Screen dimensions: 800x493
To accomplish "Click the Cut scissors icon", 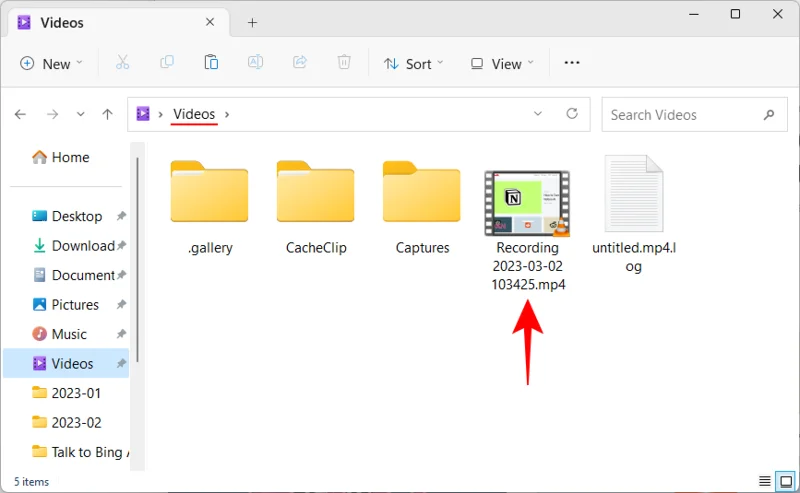I will point(122,63).
